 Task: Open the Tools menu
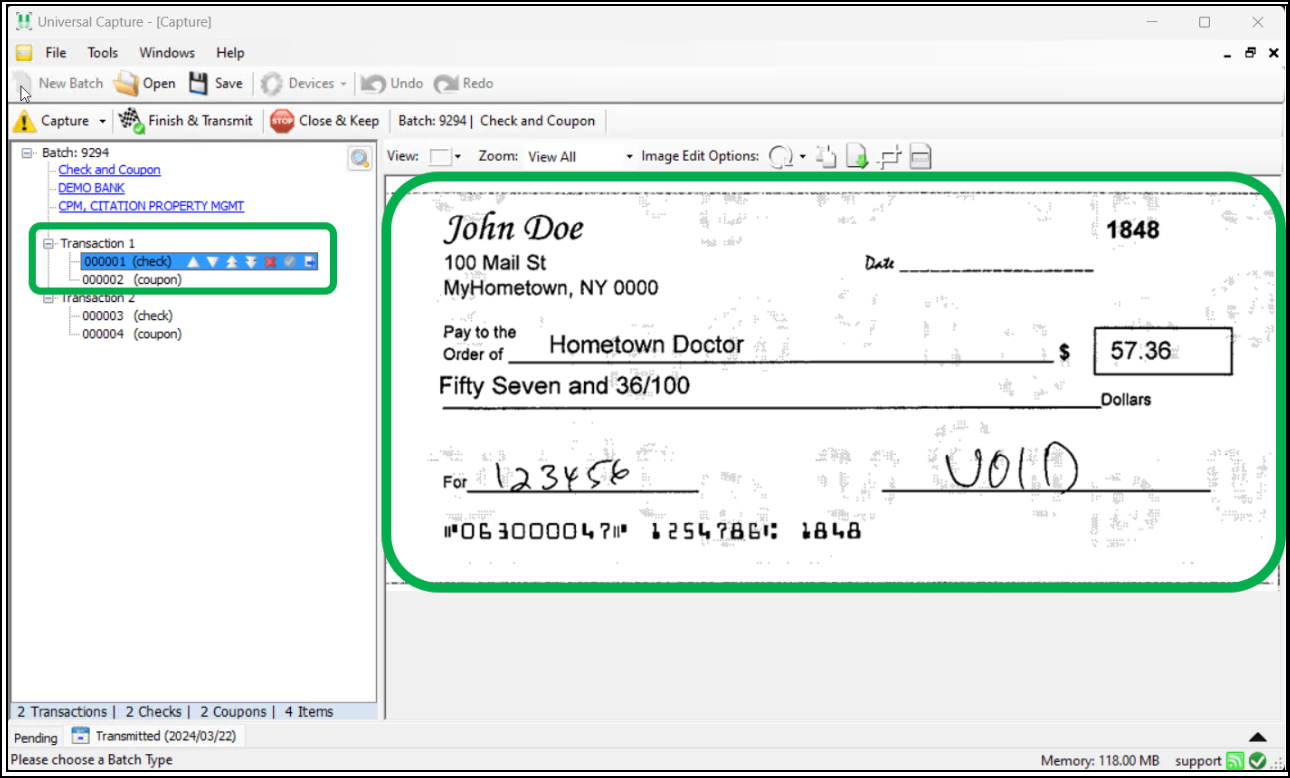pos(102,52)
